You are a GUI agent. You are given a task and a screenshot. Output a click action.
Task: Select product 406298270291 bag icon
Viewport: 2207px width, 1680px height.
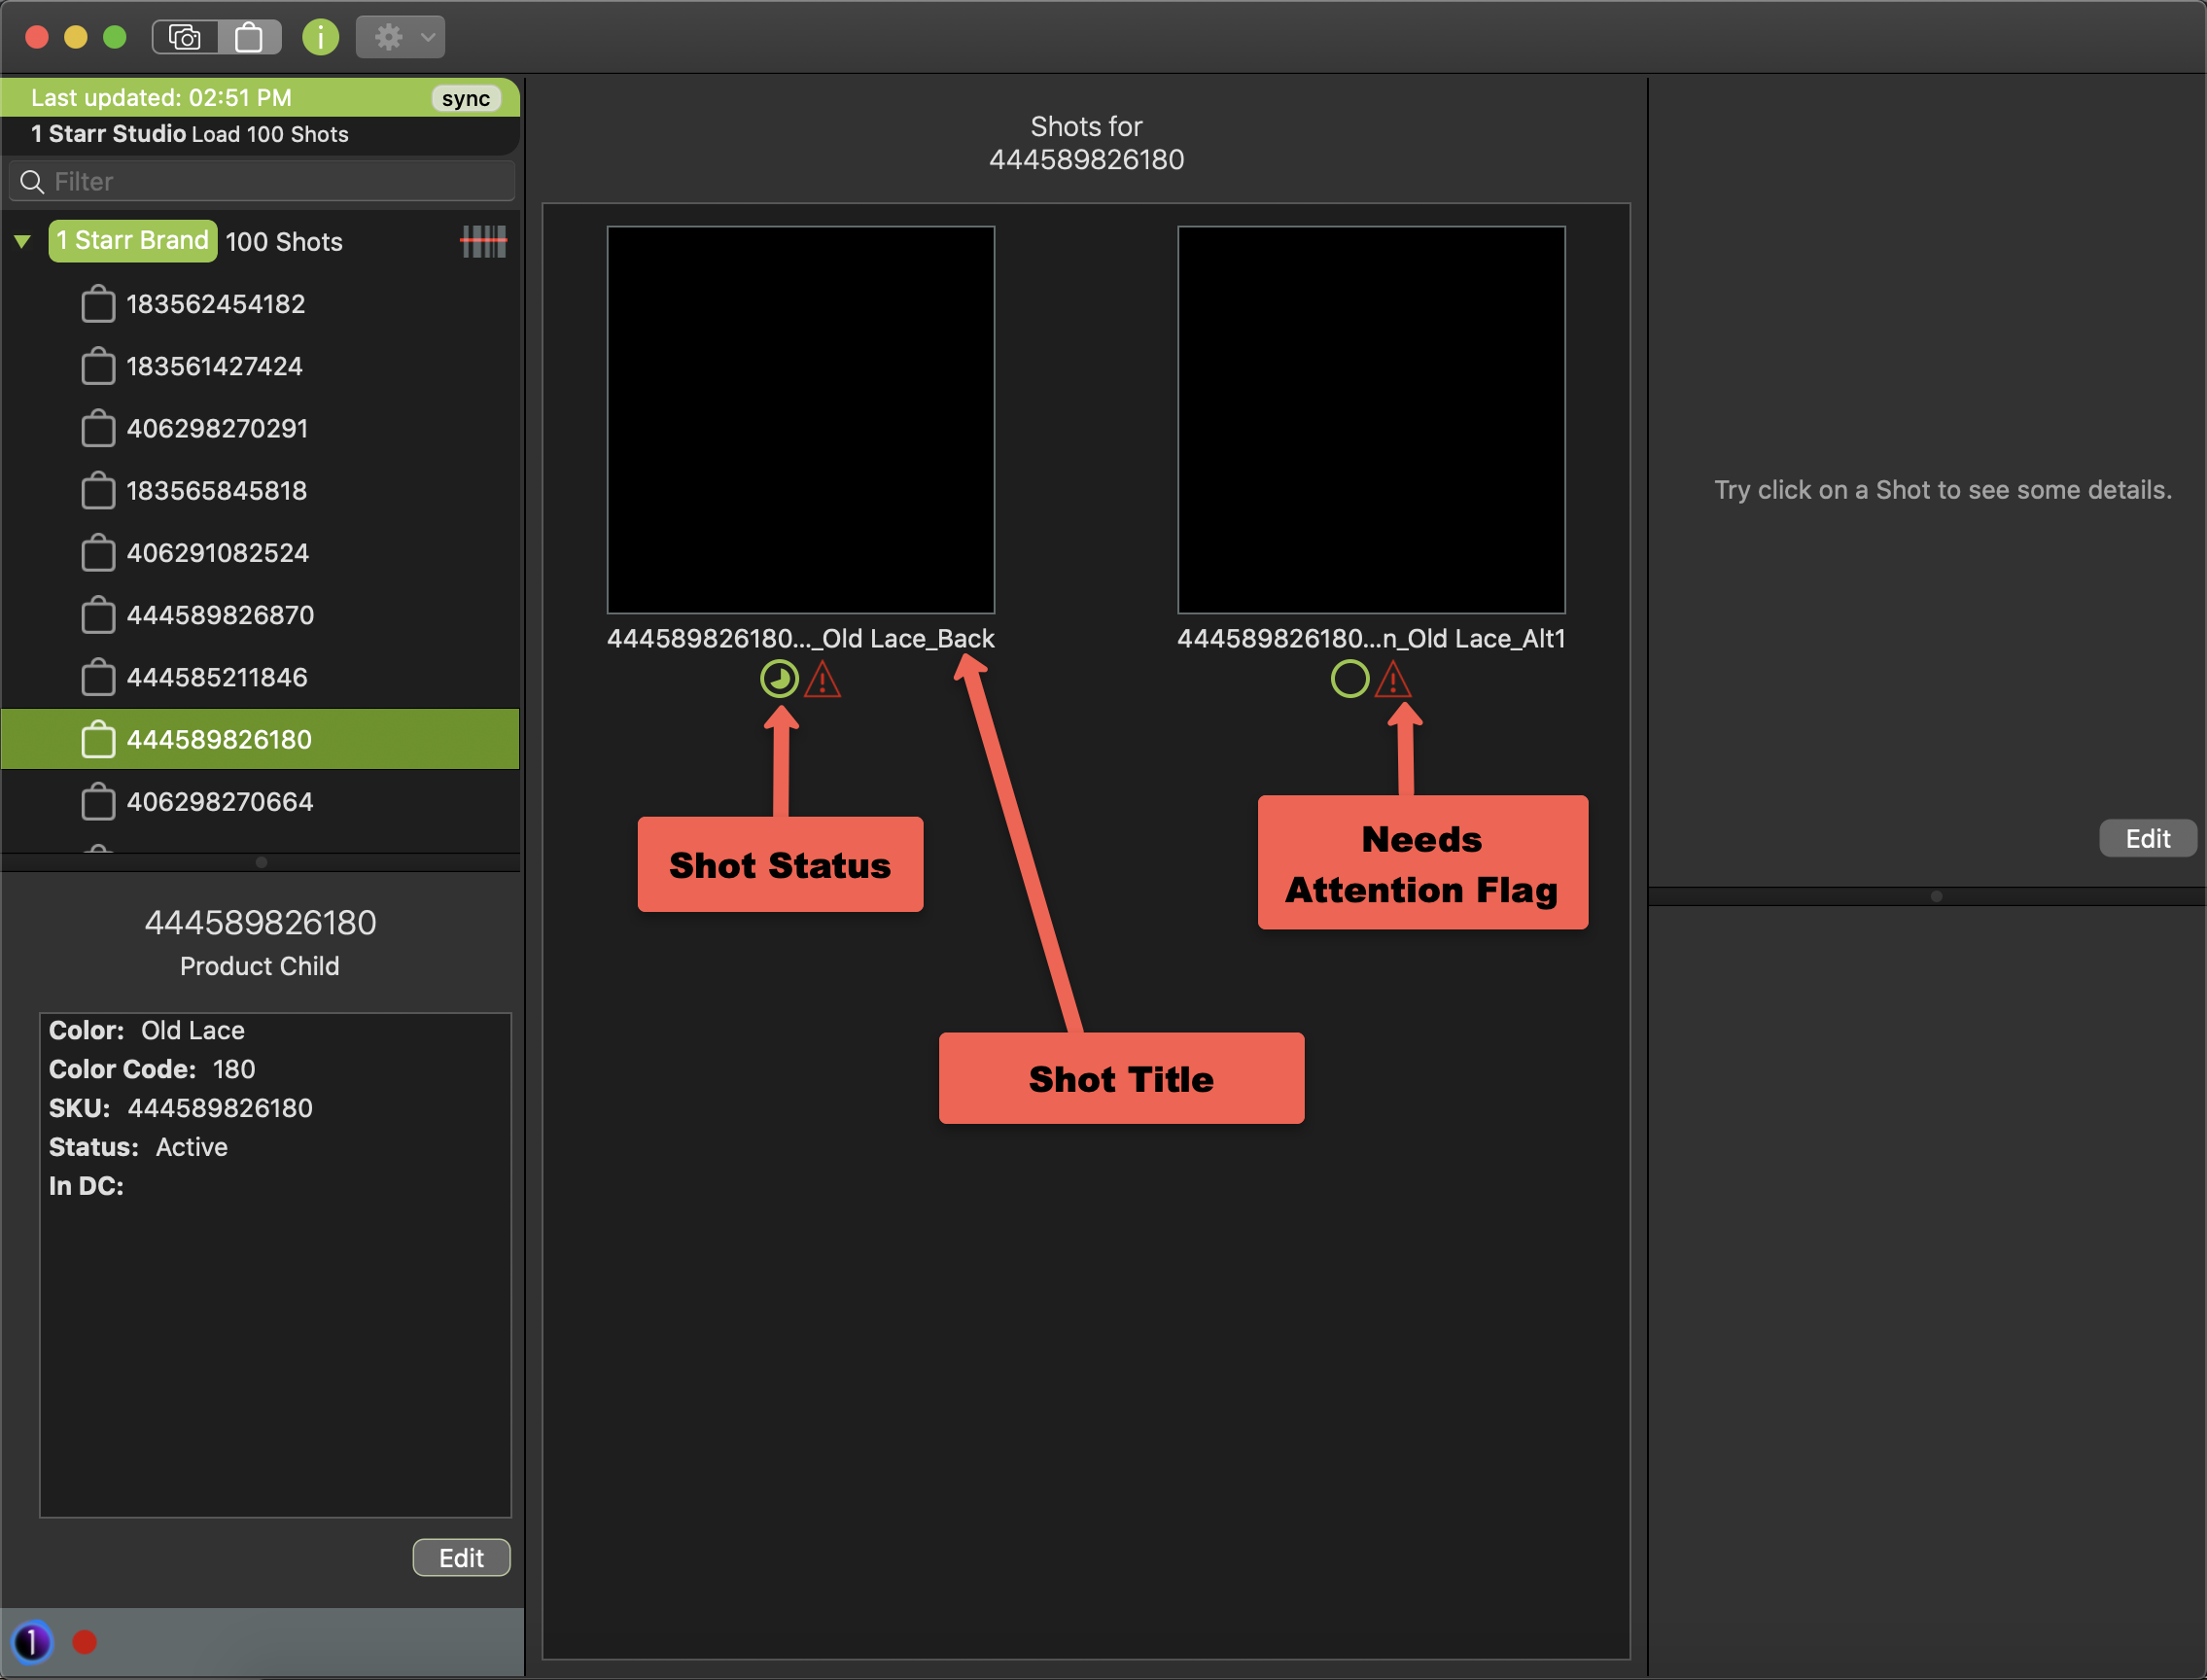point(98,429)
